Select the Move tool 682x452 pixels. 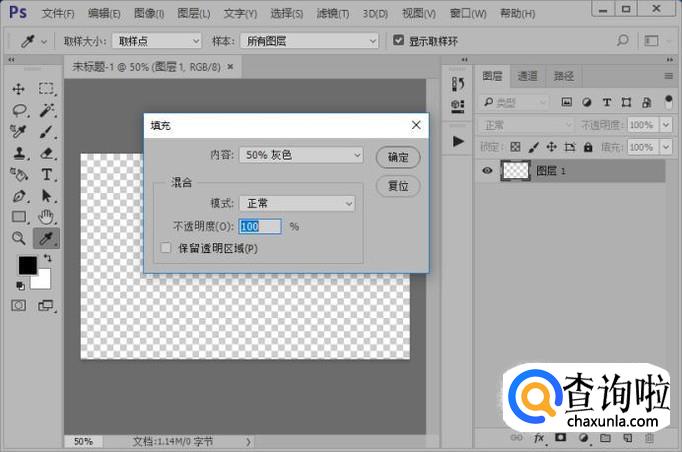pos(18,89)
